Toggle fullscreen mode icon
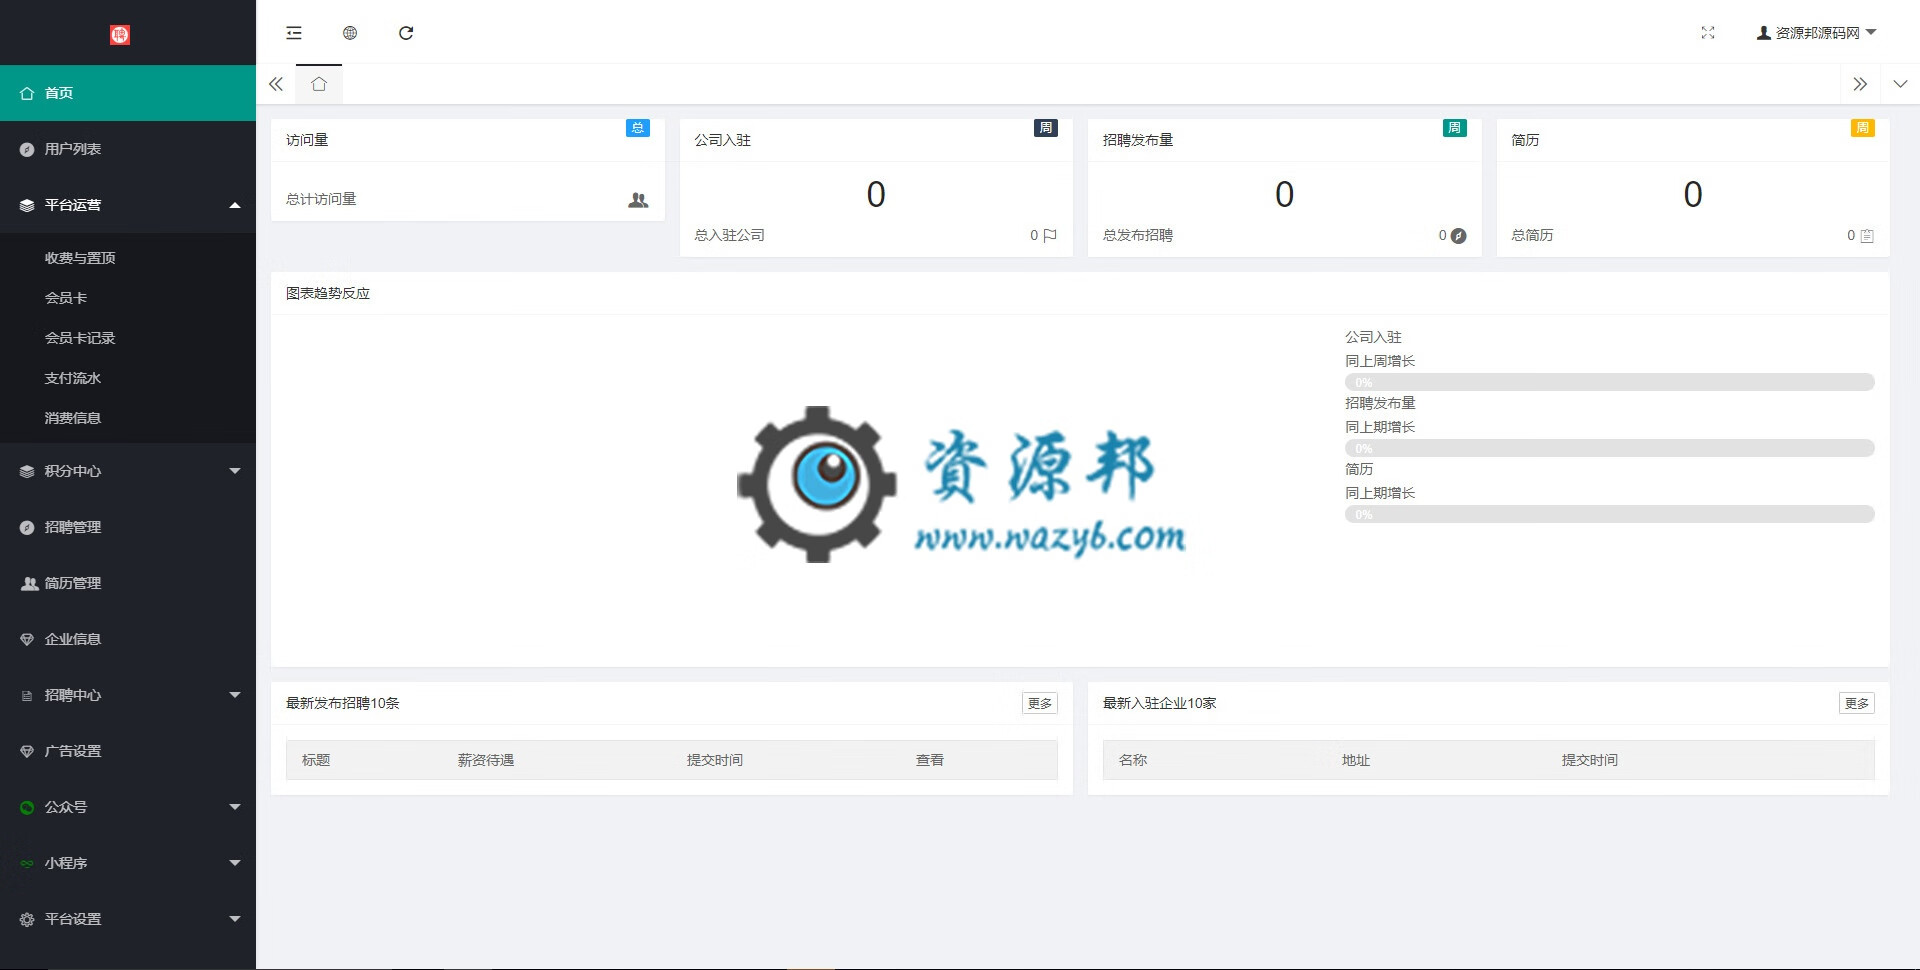The width and height of the screenshot is (1920, 970). 1708,33
